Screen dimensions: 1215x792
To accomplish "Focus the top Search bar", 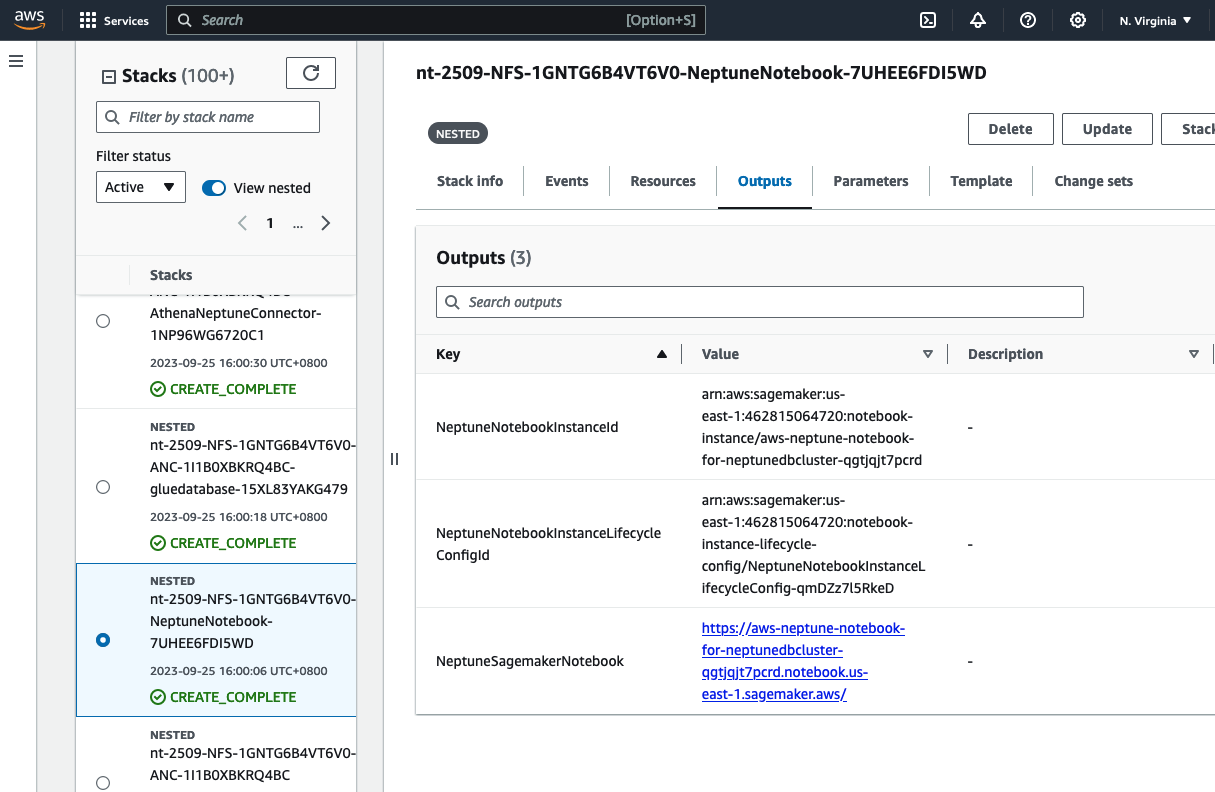I will pyautogui.click(x=436, y=20).
